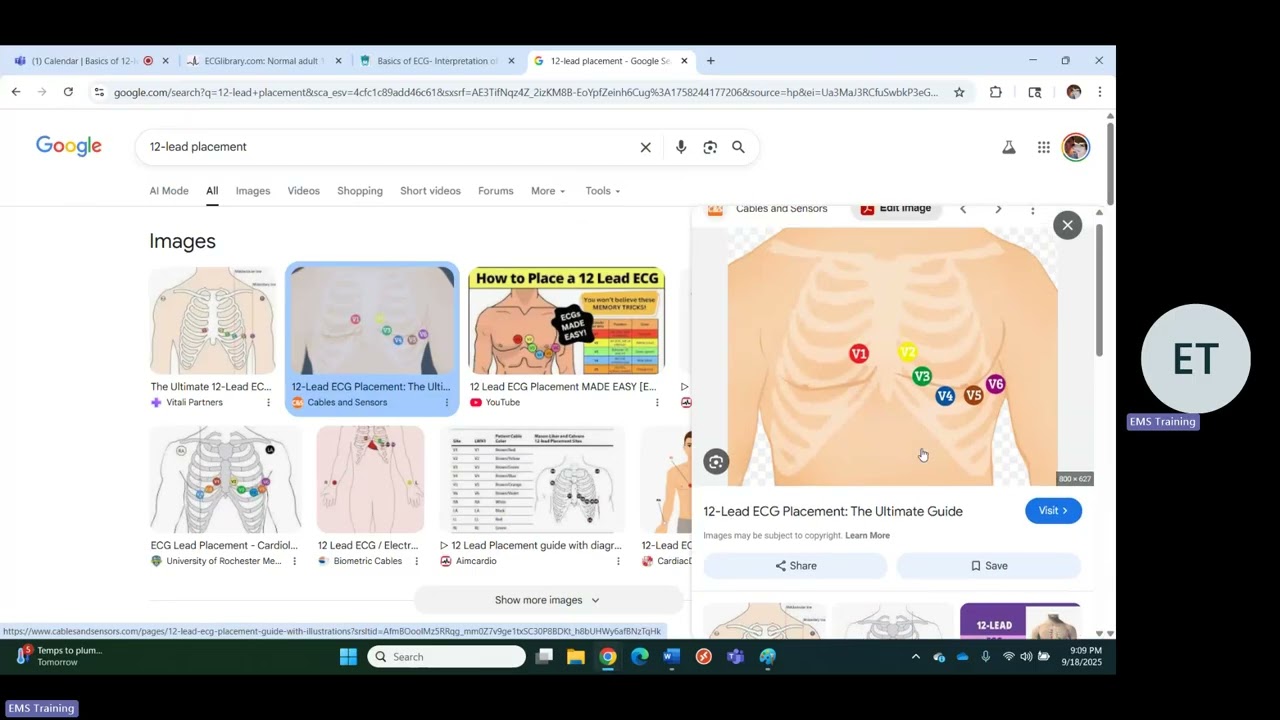Switch to the ECGlibrary.com browser tab
The height and width of the screenshot is (720, 1280).
click(264, 61)
